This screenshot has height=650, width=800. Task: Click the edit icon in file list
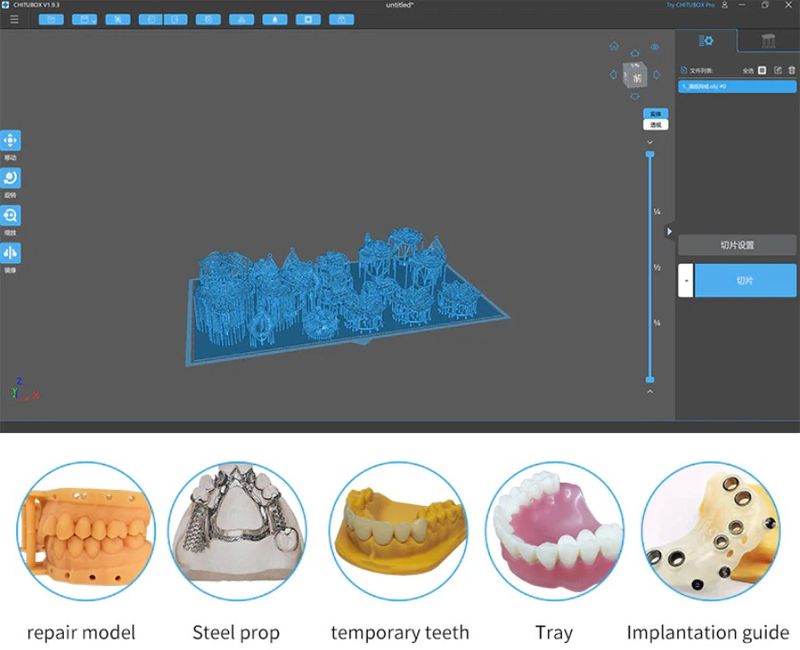(777, 71)
